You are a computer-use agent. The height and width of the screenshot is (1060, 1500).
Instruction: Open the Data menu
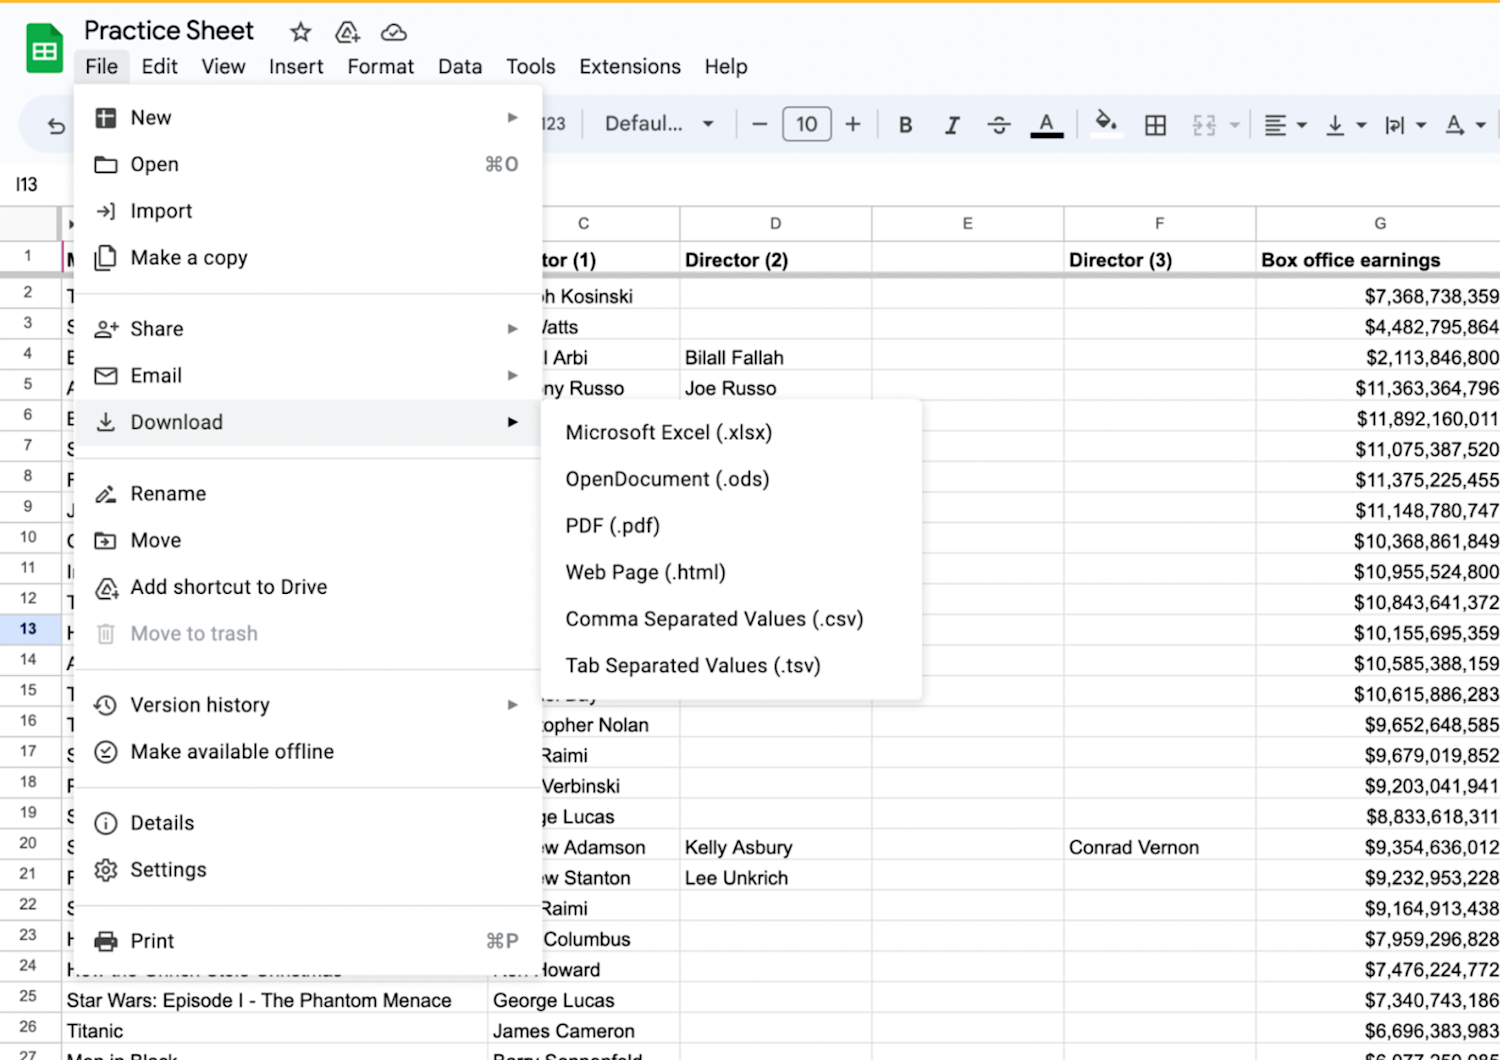460,66
